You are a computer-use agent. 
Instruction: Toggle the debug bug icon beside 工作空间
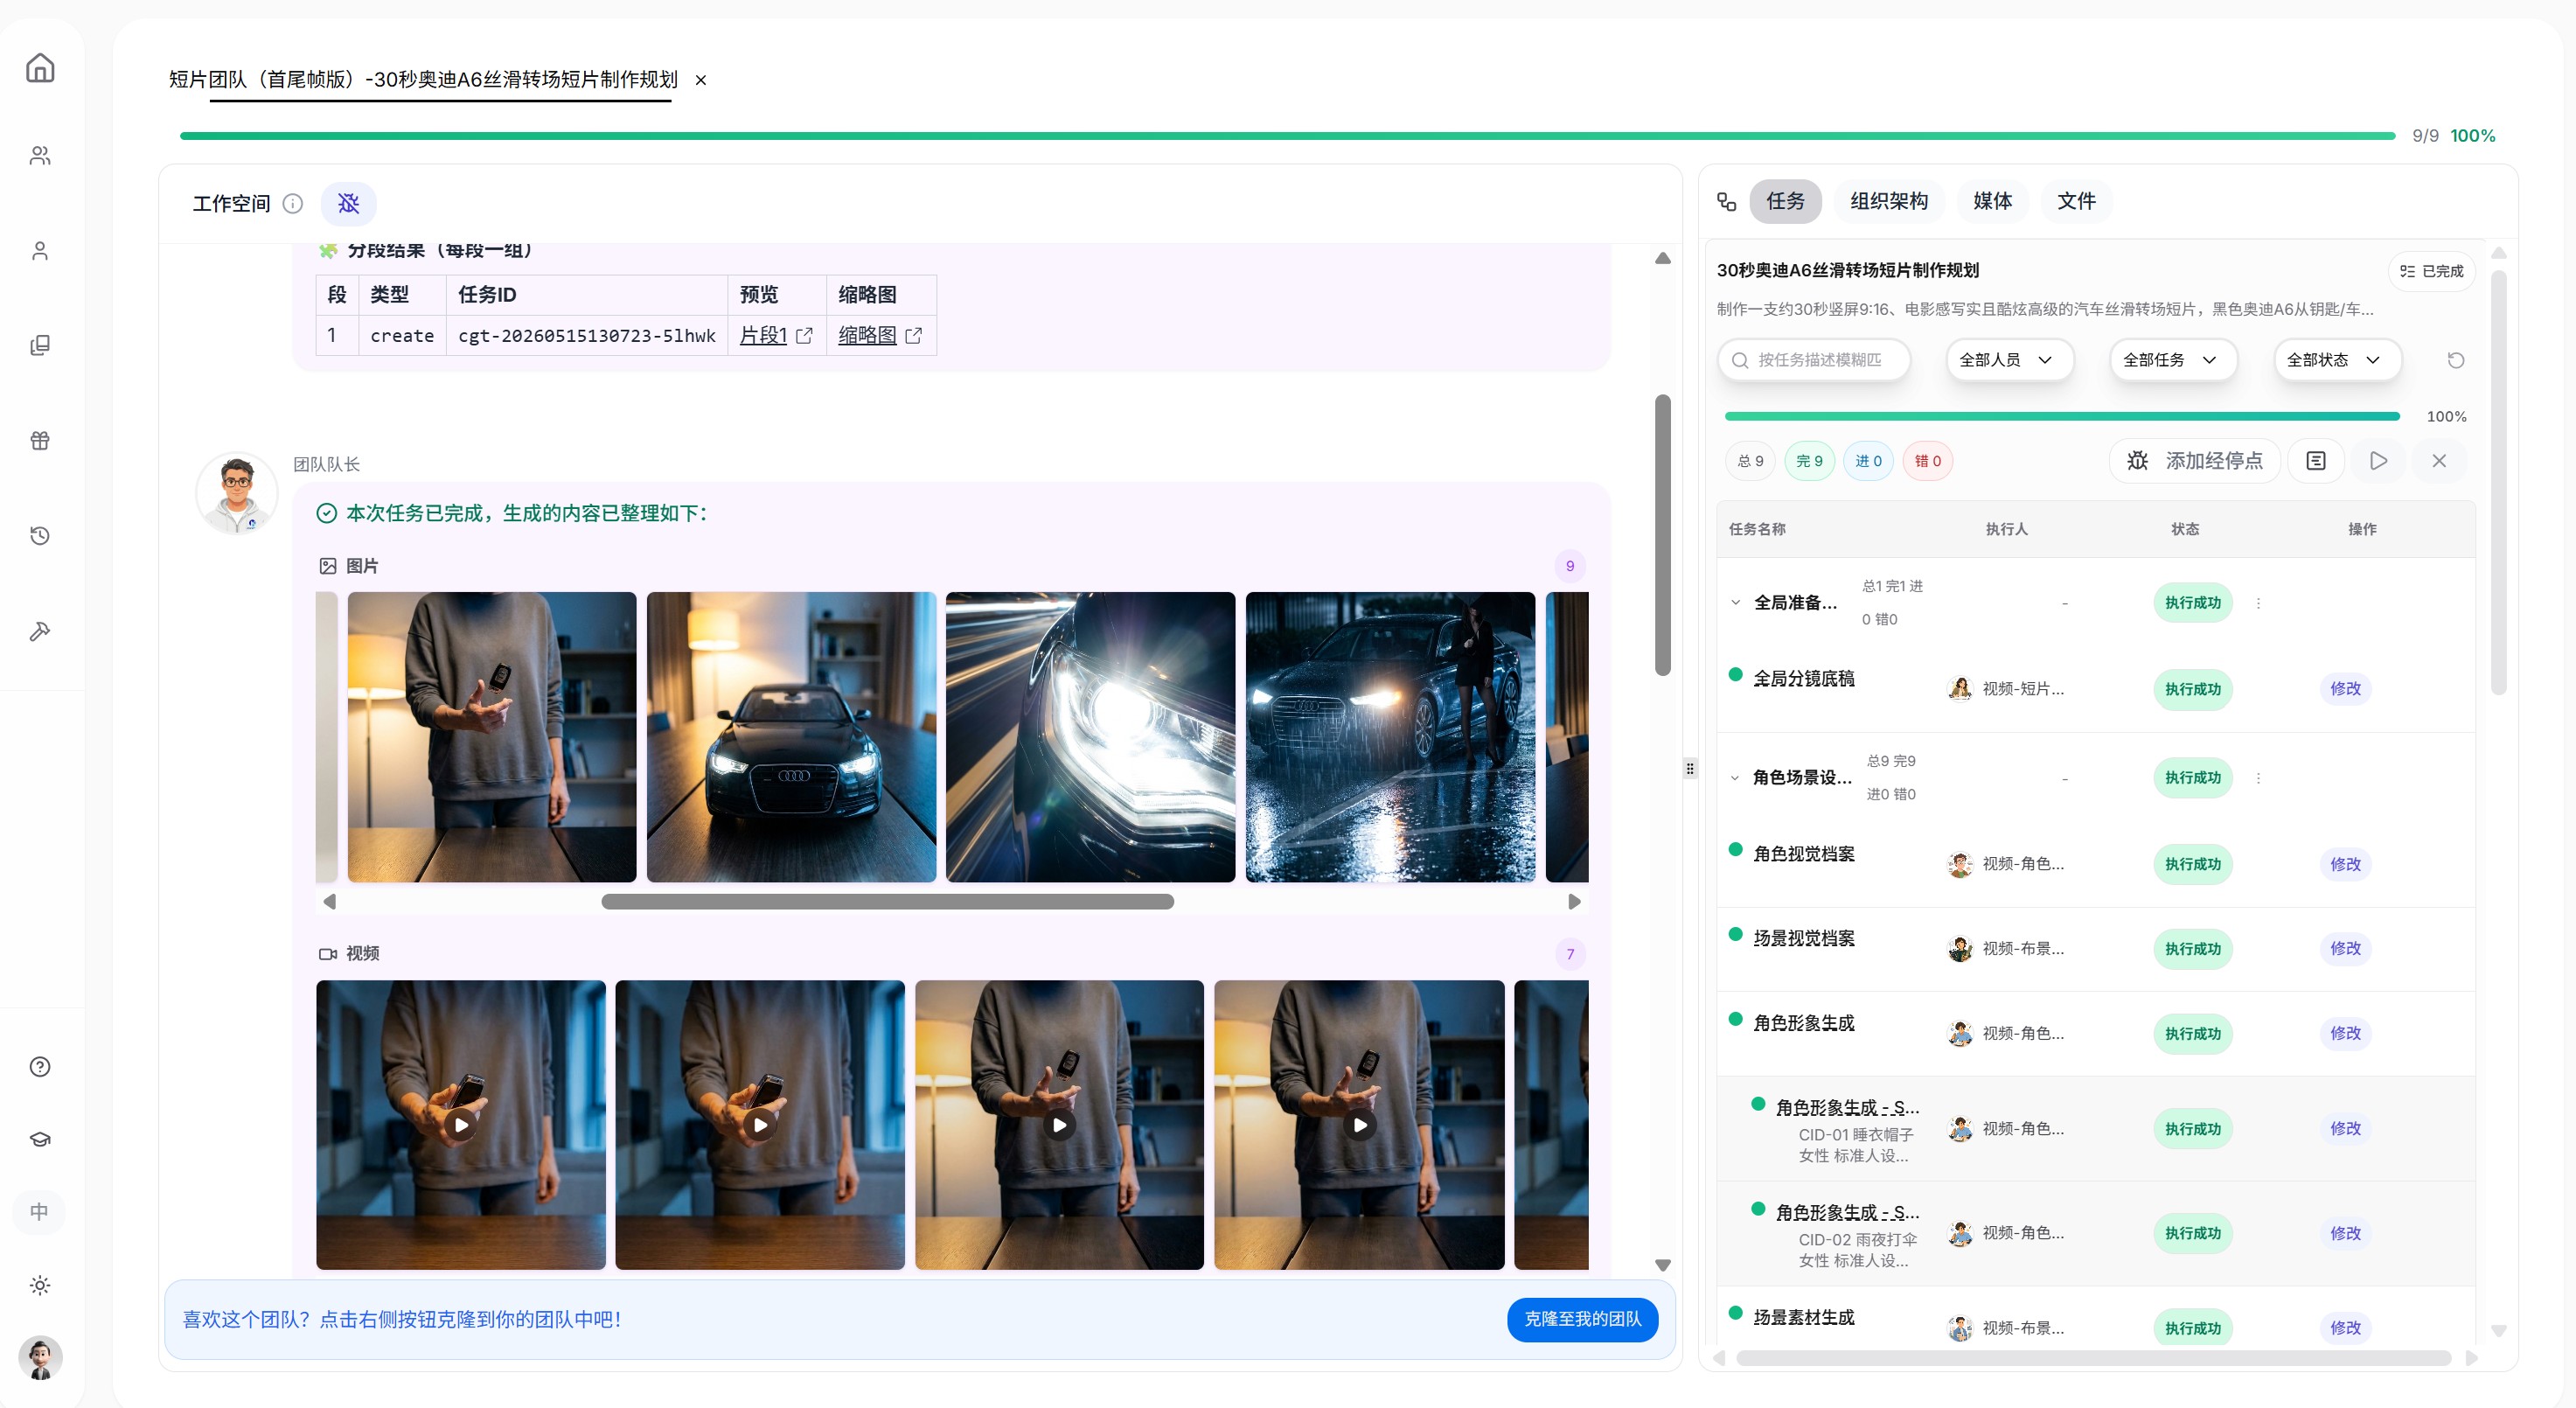point(348,204)
